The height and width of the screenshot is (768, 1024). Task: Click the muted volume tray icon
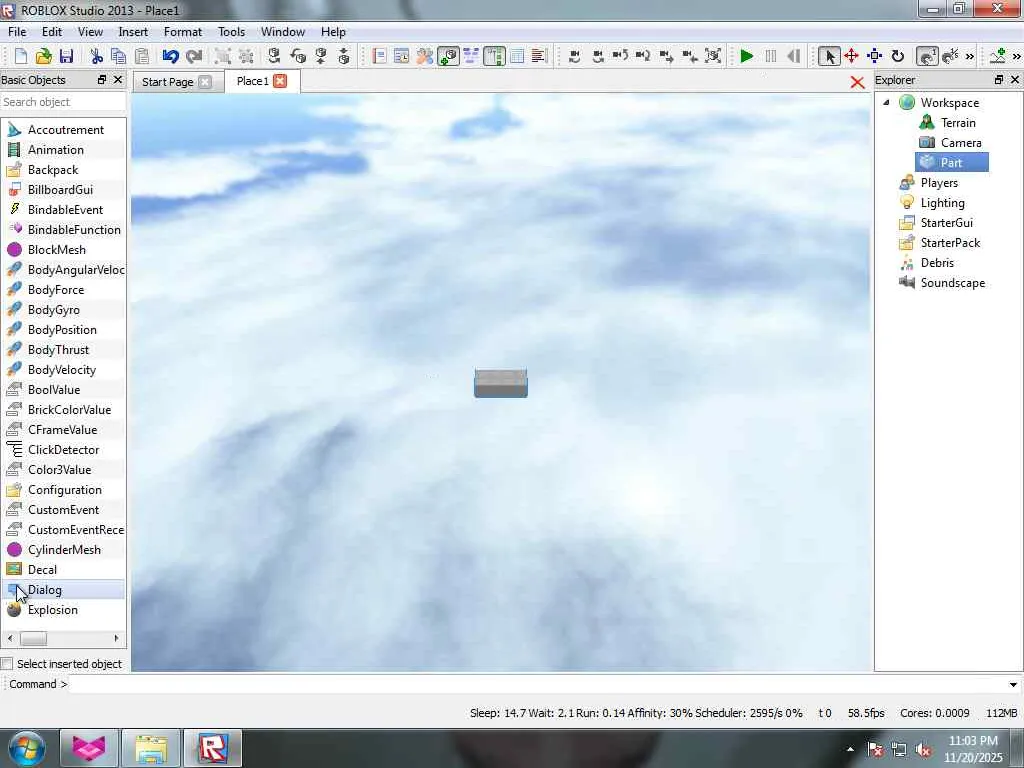pyautogui.click(x=923, y=750)
